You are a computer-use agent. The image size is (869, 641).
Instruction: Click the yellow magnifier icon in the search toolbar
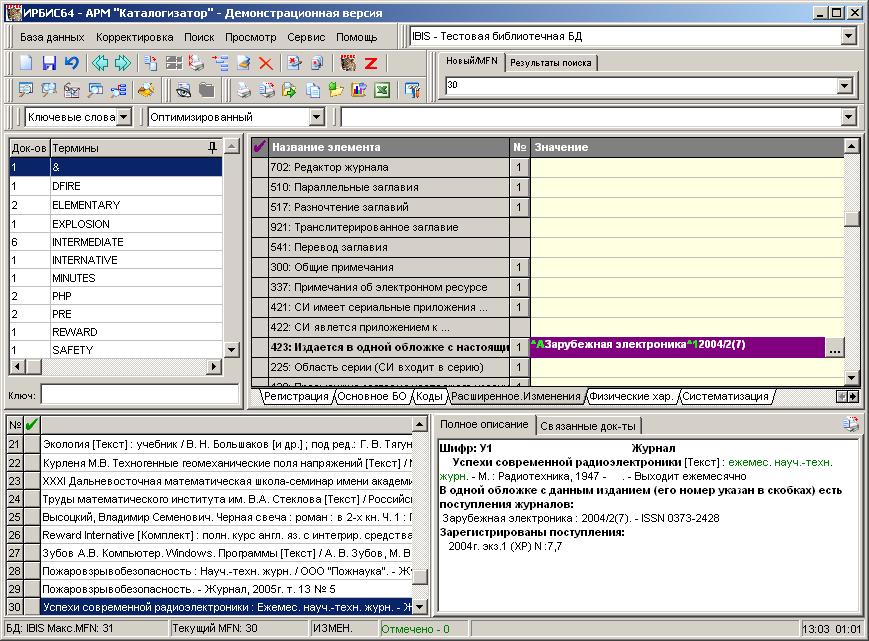(x=146, y=90)
